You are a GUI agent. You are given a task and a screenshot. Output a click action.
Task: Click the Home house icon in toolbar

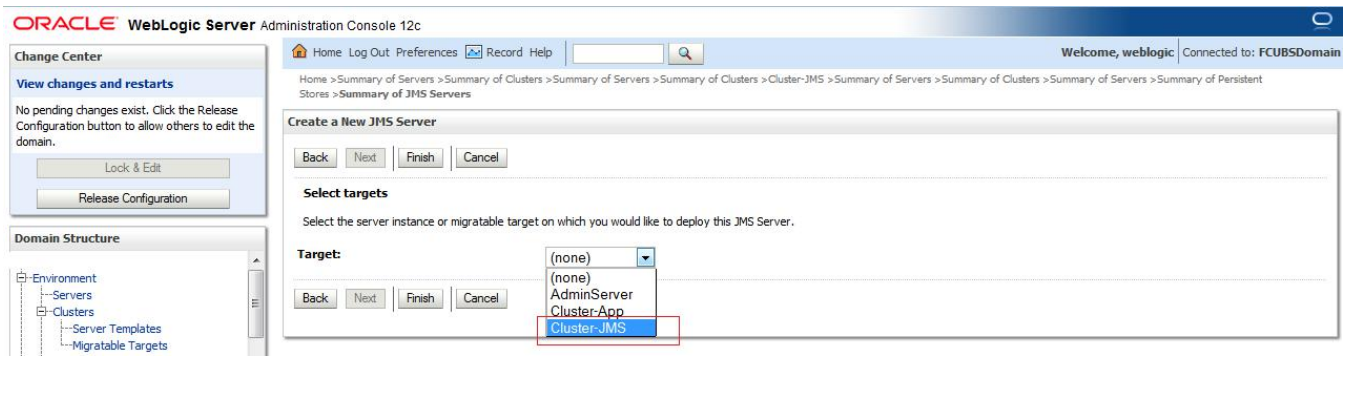tap(300, 52)
